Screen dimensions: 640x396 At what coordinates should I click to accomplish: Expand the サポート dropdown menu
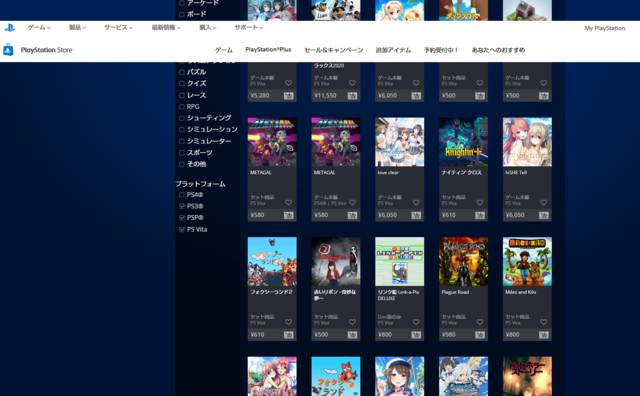pos(249,27)
